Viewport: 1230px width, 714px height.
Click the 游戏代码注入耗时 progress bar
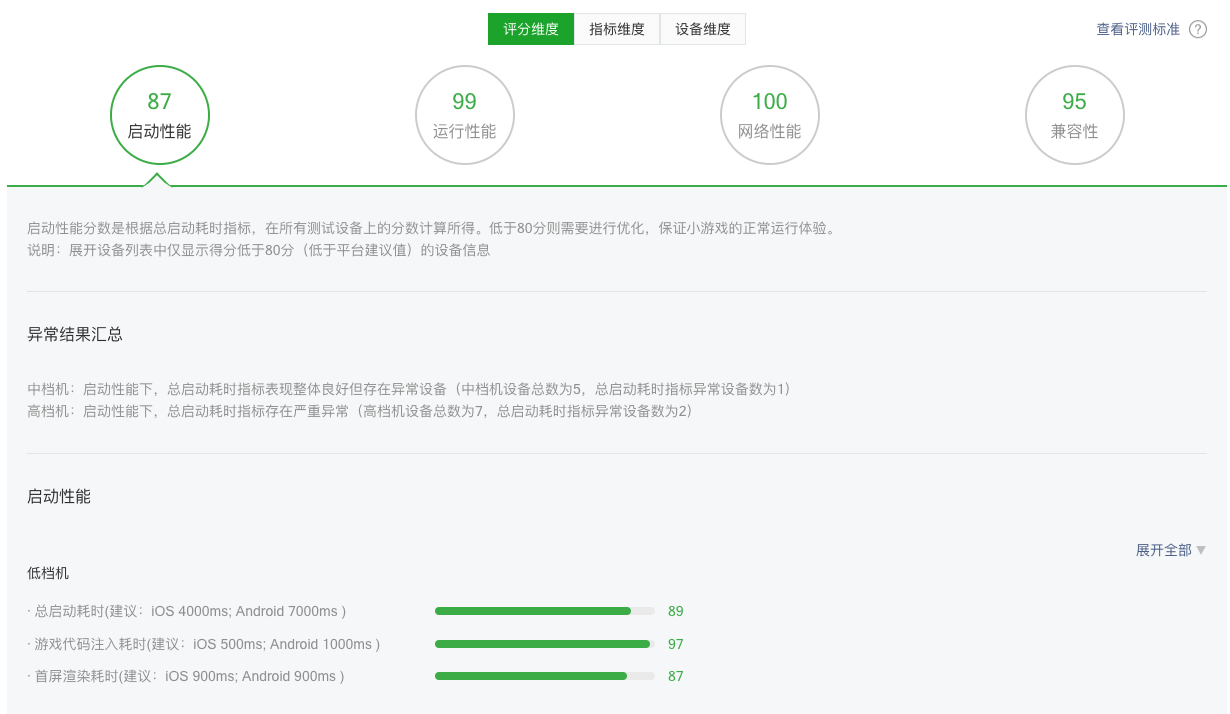point(545,644)
